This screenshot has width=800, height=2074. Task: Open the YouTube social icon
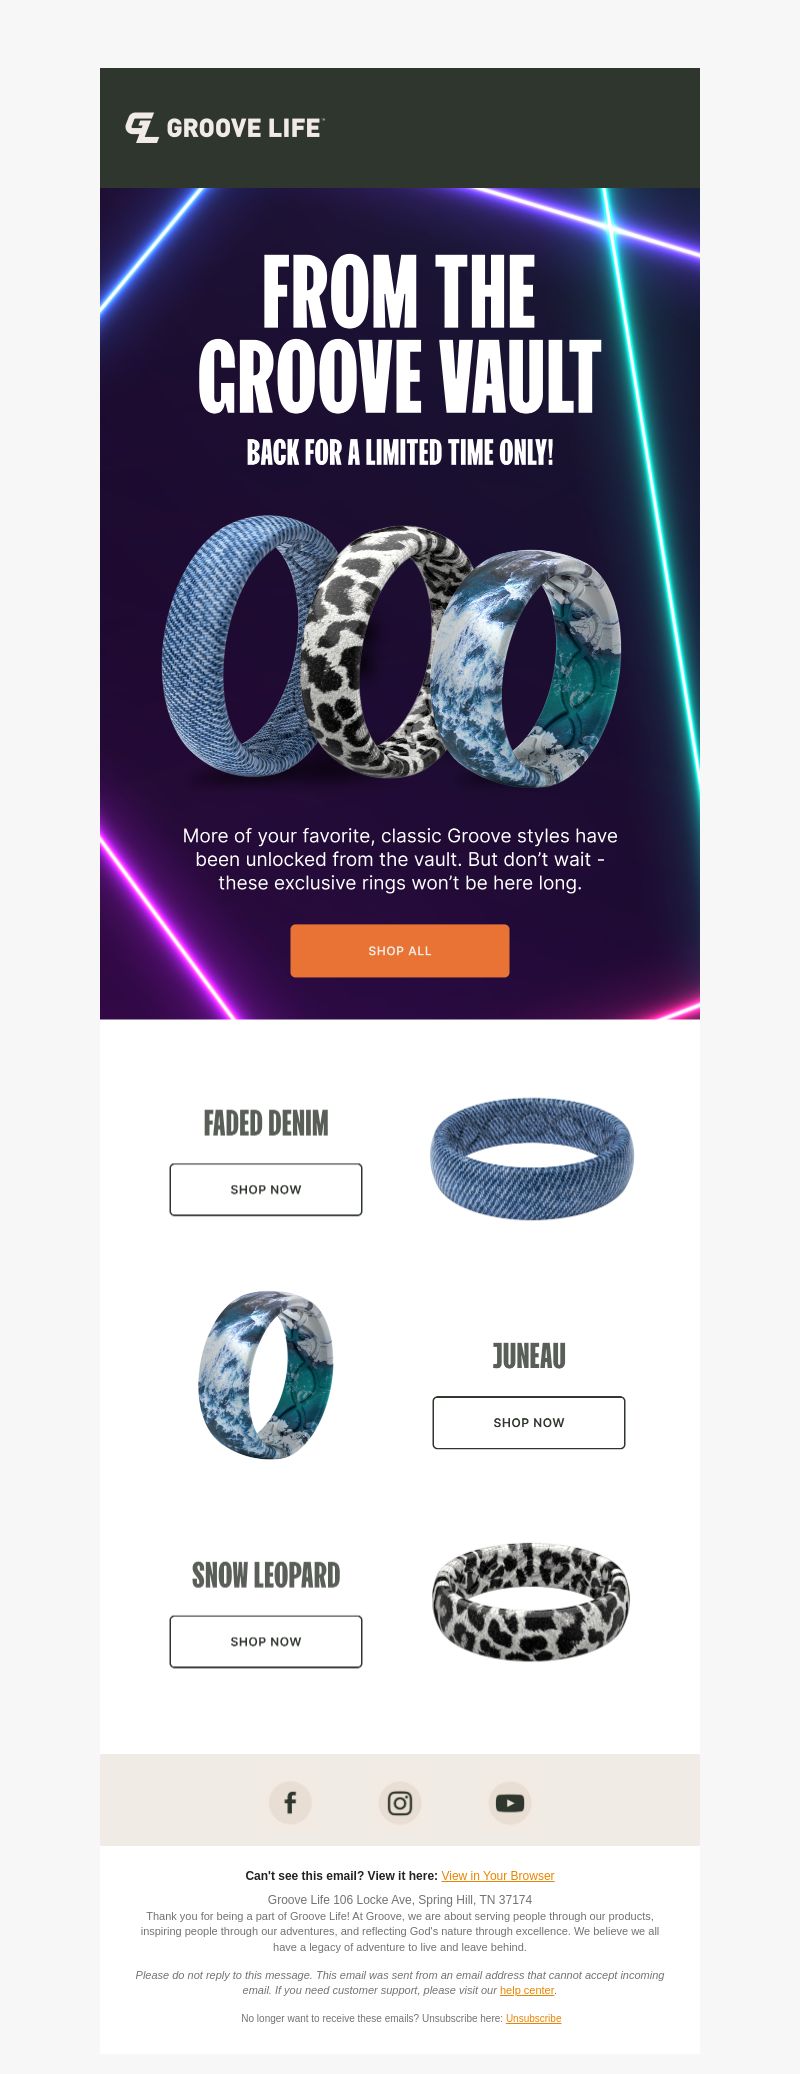(x=510, y=1803)
